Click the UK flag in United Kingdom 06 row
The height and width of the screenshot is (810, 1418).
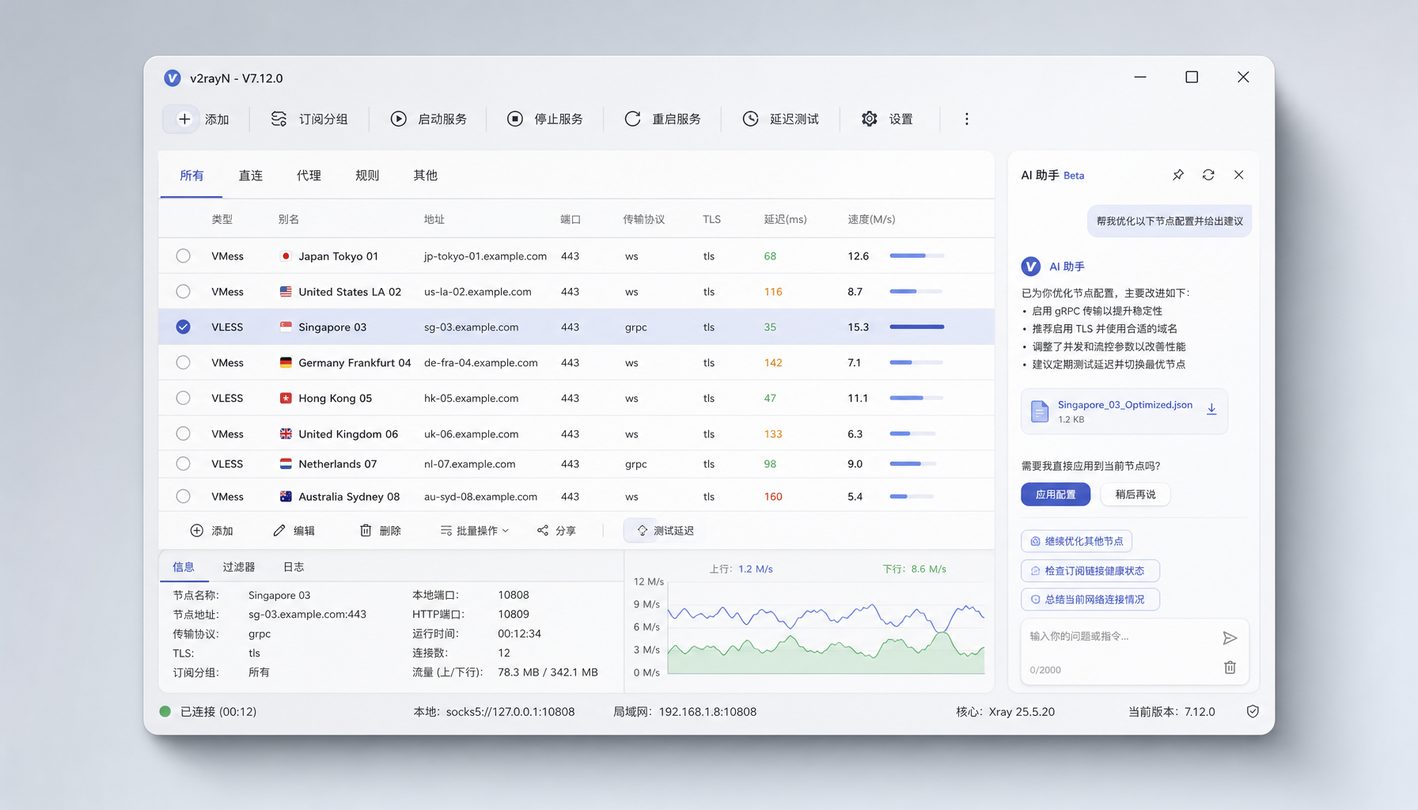tap(286, 433)
